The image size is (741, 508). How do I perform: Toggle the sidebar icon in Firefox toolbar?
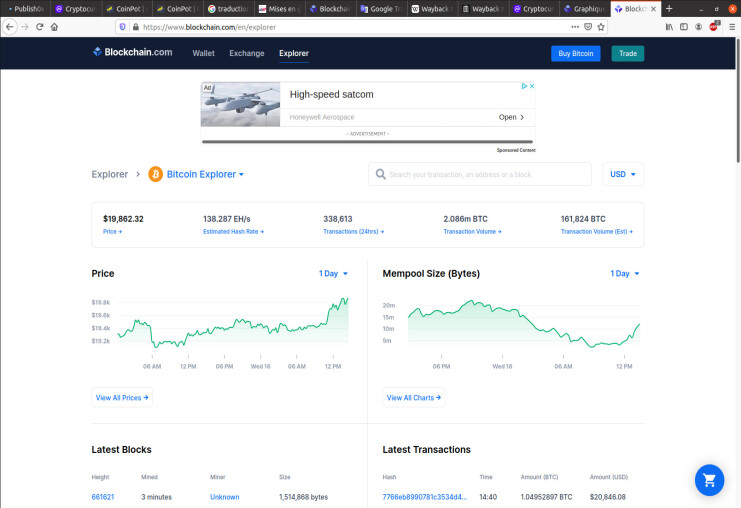(x=683, y=27)
